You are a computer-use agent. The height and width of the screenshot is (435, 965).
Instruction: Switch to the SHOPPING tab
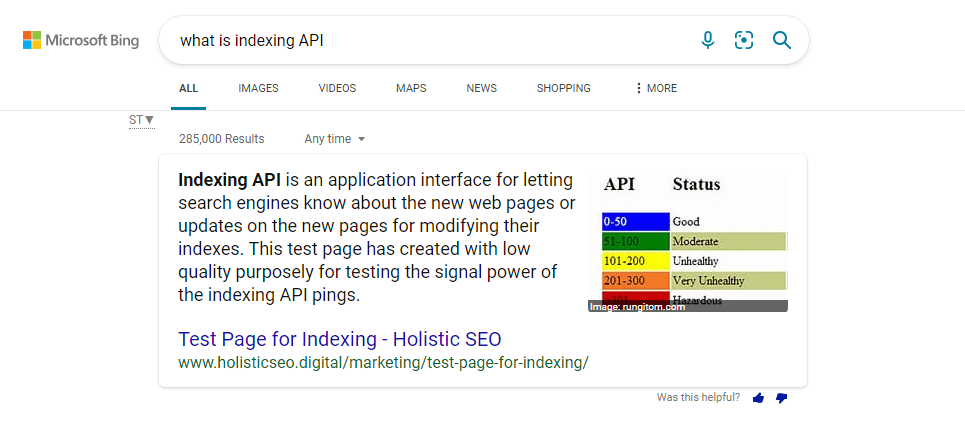[x=564, y=88]
